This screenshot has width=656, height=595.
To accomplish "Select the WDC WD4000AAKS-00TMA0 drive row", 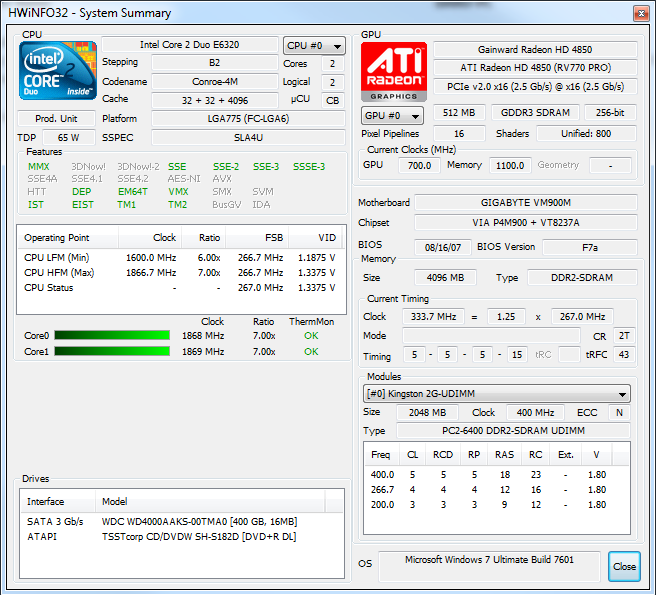I will pos(182,521).
